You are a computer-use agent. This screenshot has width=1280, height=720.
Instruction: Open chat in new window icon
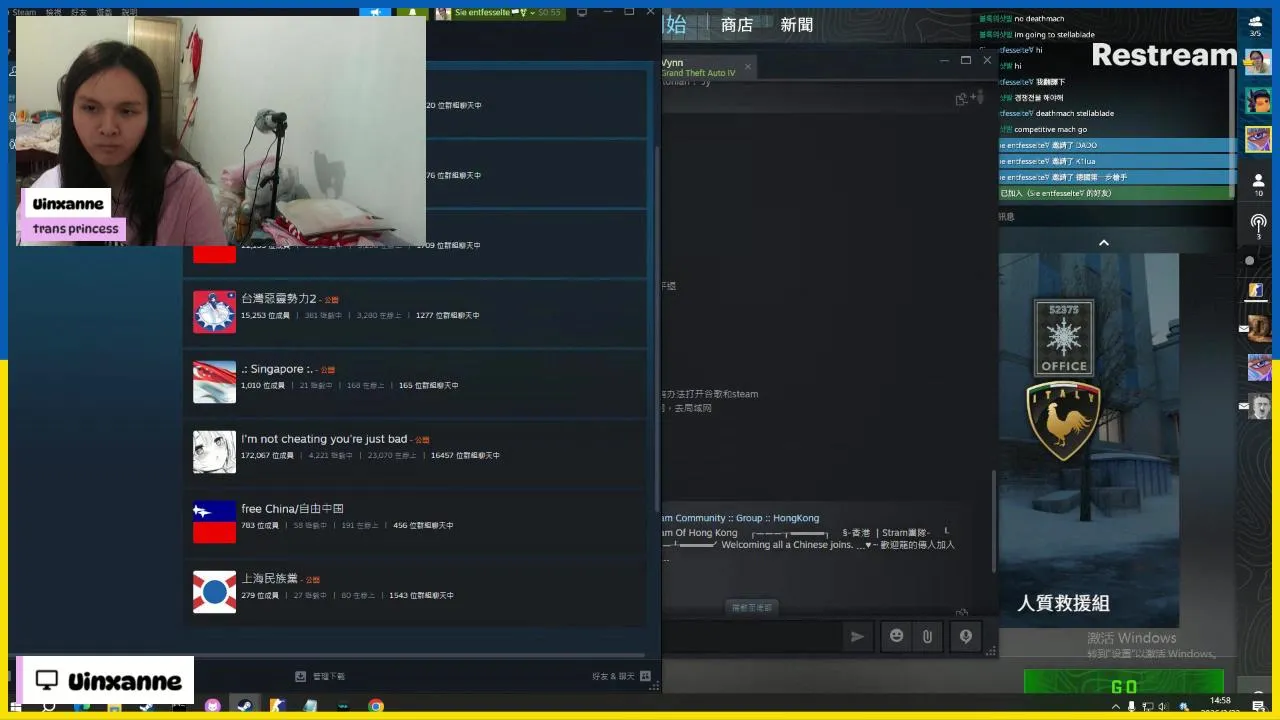pyautogui.click(x=961, y=98)
